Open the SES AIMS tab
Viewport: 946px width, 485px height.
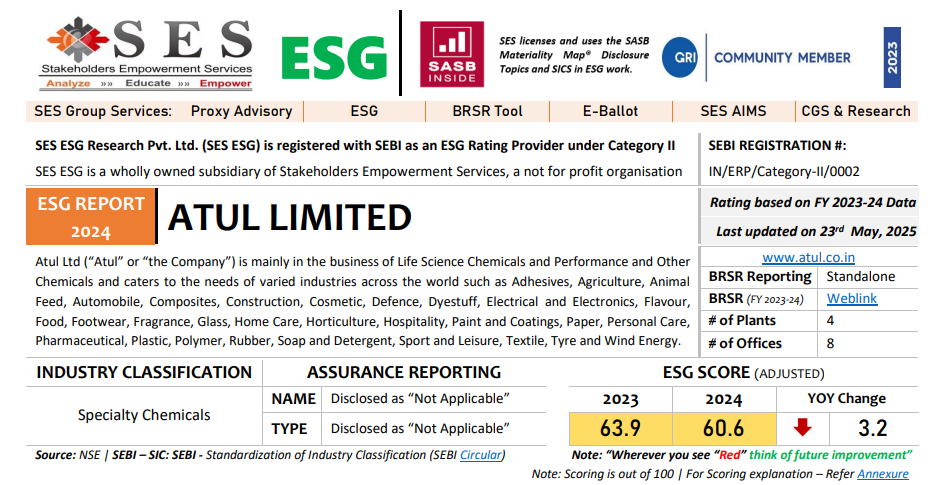coord(733,111)
